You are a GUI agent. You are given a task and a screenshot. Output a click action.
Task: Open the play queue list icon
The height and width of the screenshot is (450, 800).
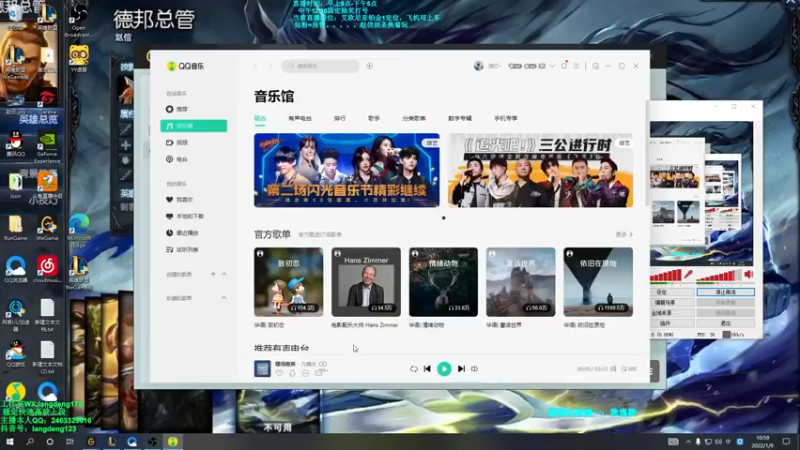(629, 369)
